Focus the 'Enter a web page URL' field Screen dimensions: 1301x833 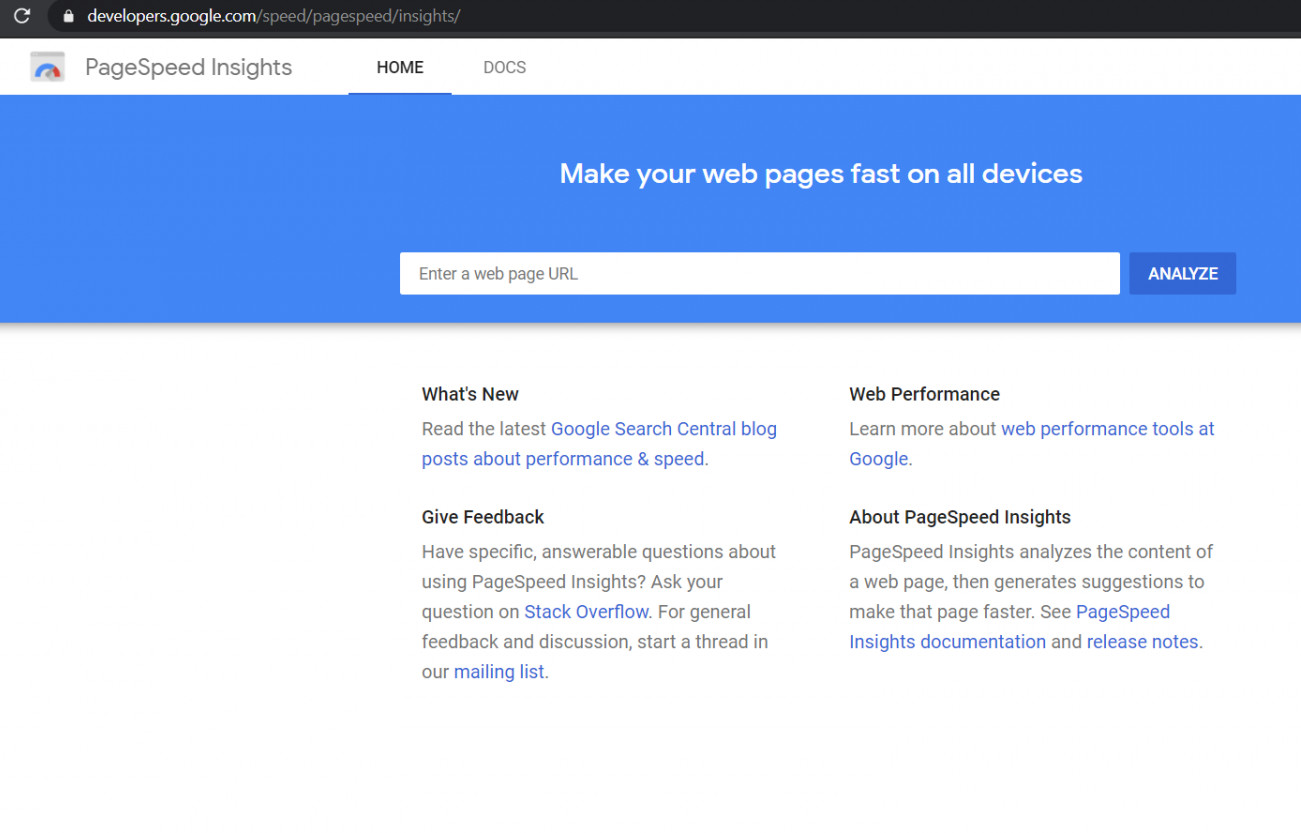759,273
